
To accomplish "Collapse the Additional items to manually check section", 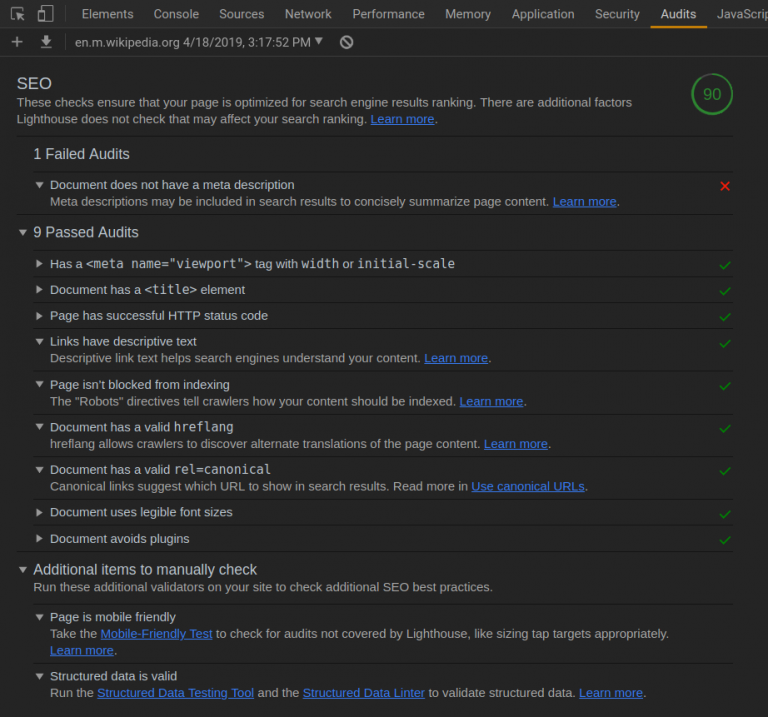I will click(23, 570).
